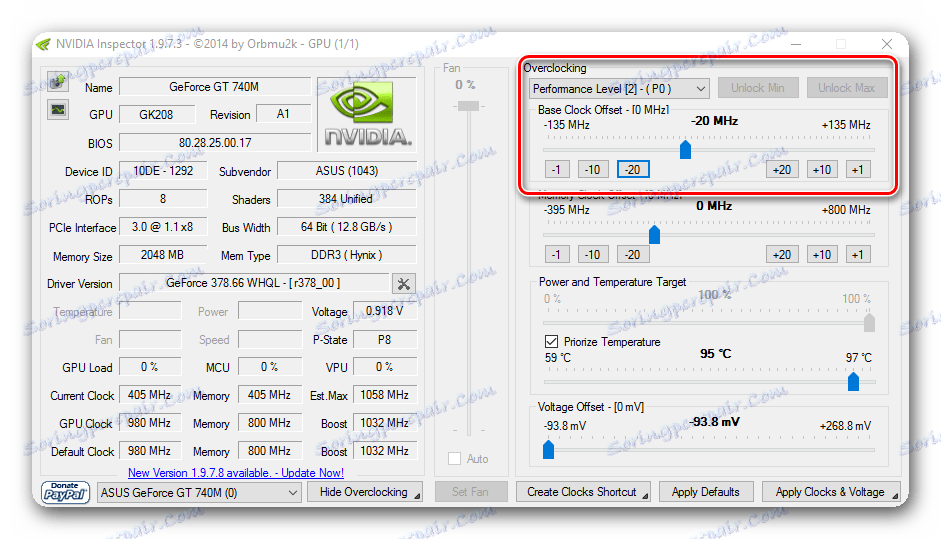Click the Revision value A1
The height and width of the screenshot is (539, 941).
283,114
